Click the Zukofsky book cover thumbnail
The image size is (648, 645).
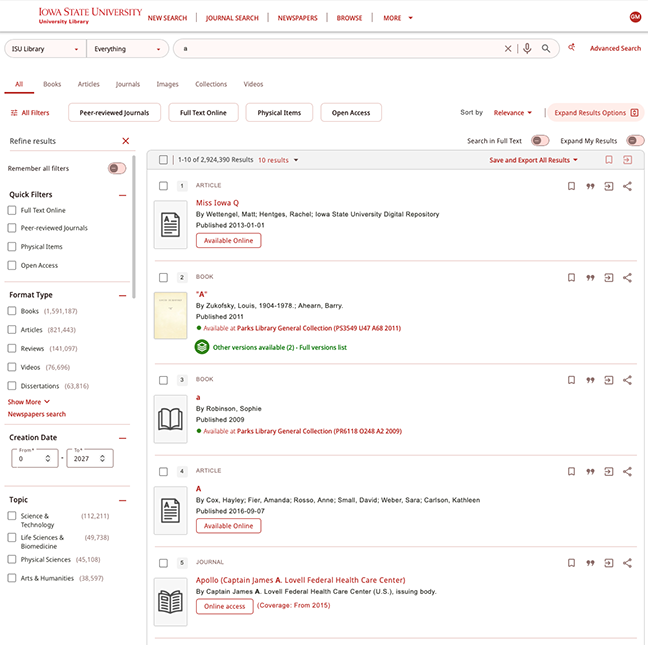click(170, 315)
